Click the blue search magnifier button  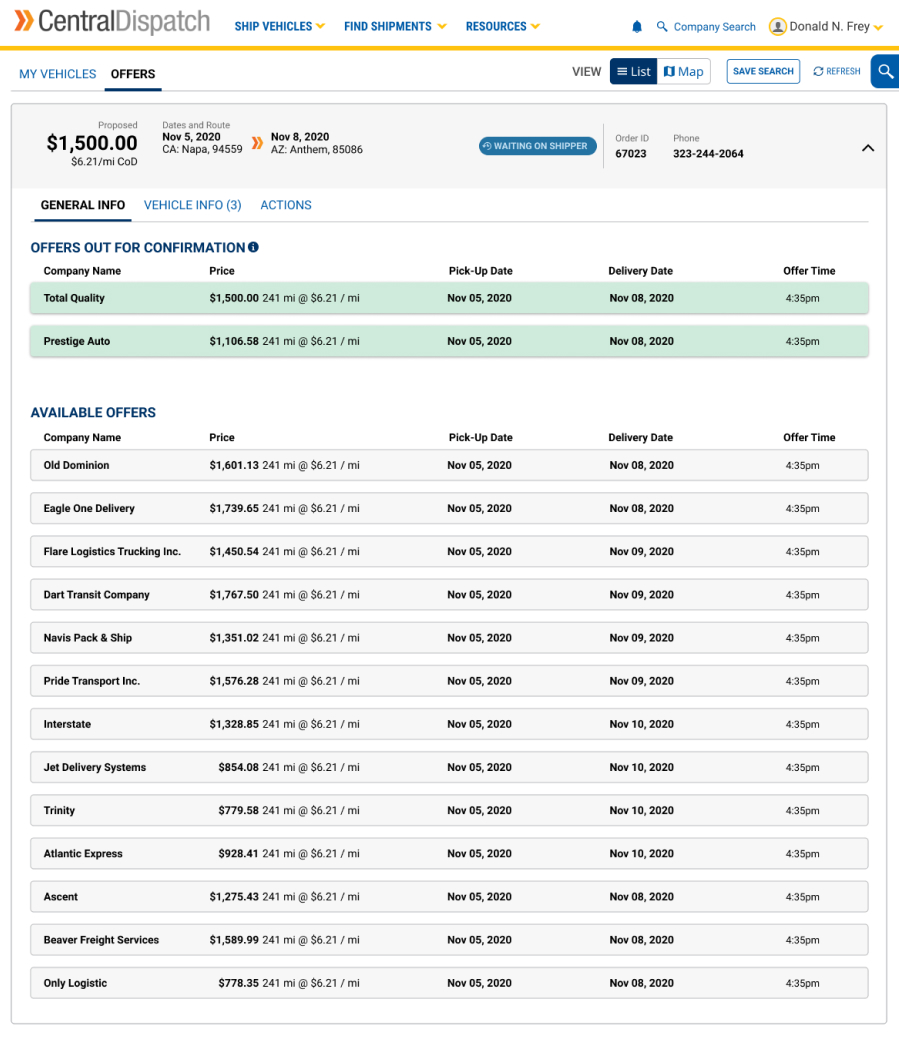[x=885, y=72]
